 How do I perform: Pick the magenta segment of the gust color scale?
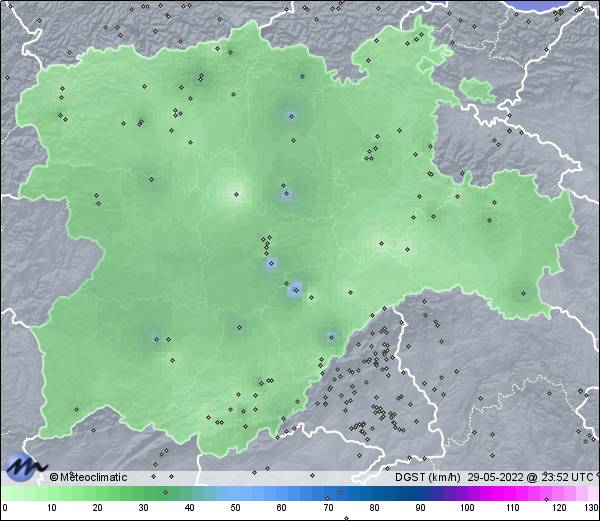point(505,493)
